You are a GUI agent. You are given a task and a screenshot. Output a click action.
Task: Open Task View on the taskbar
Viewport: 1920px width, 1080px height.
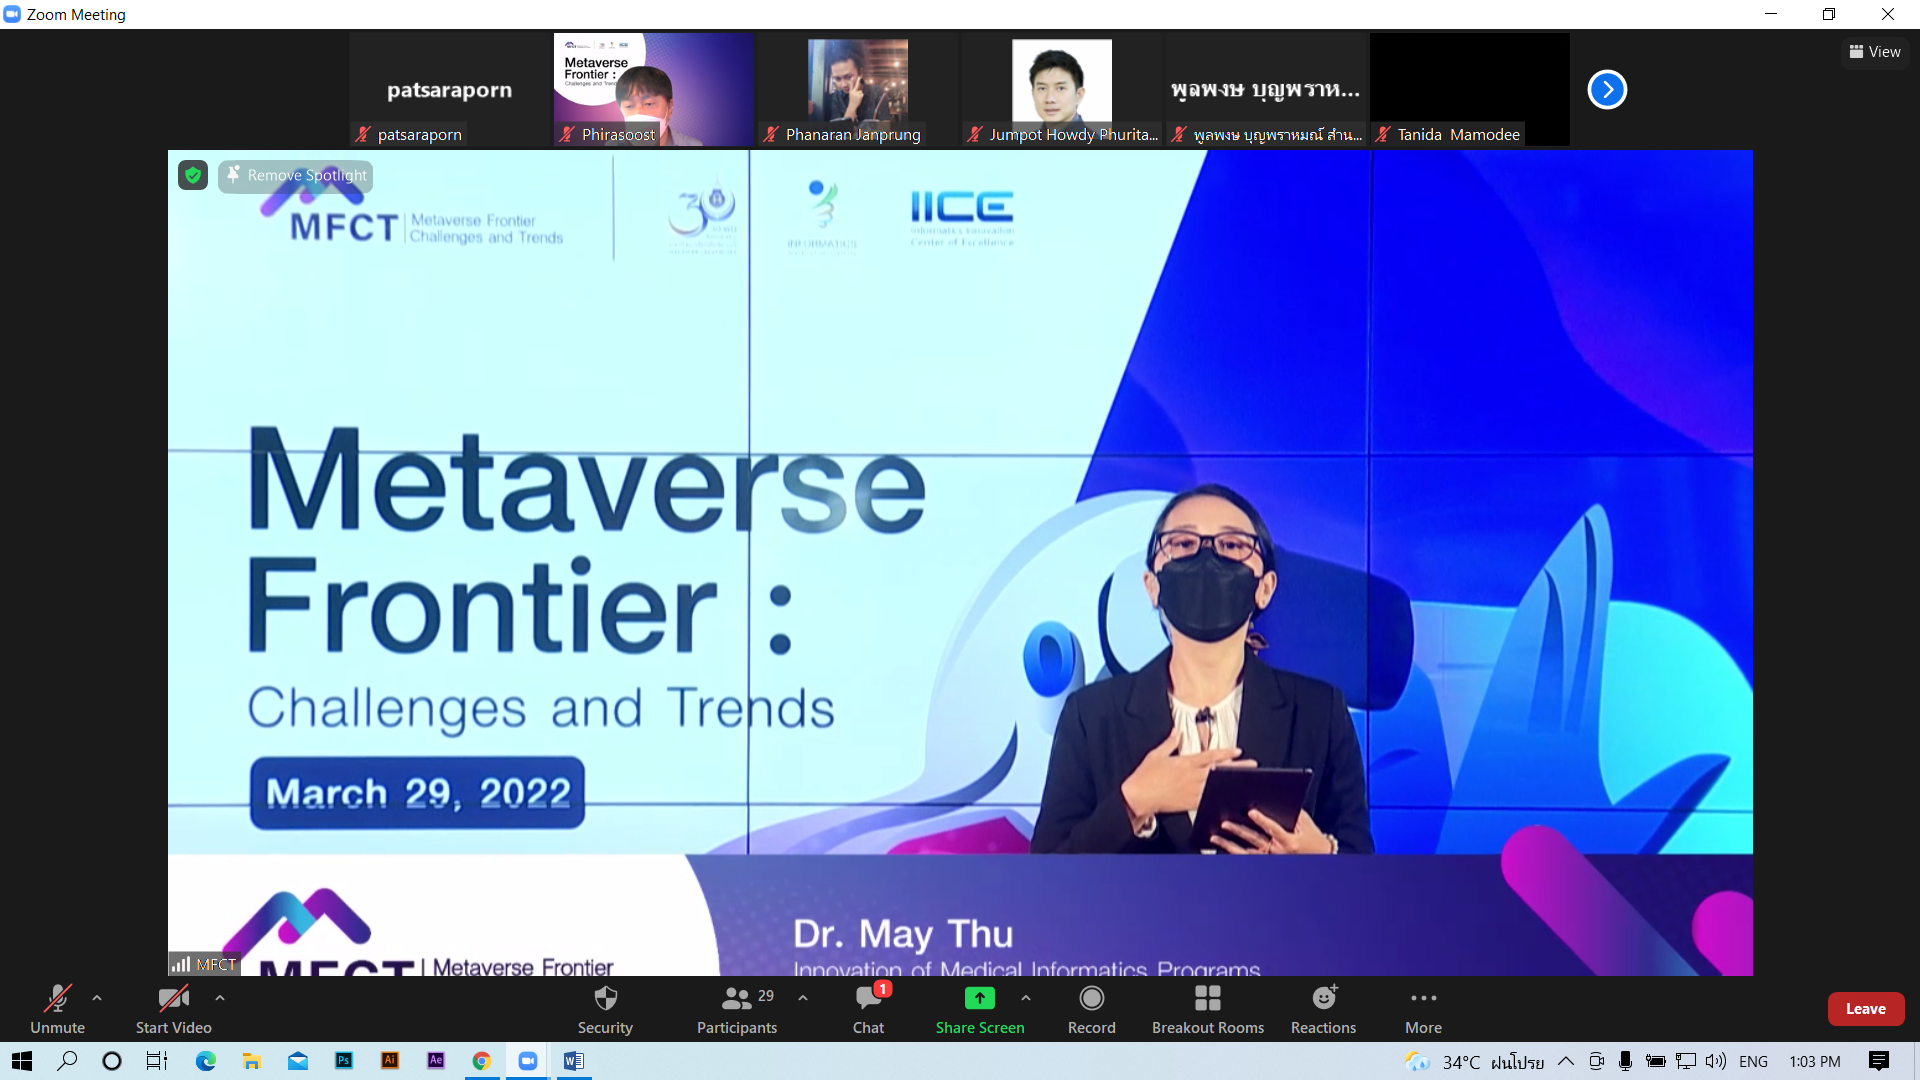point(157,1061)
